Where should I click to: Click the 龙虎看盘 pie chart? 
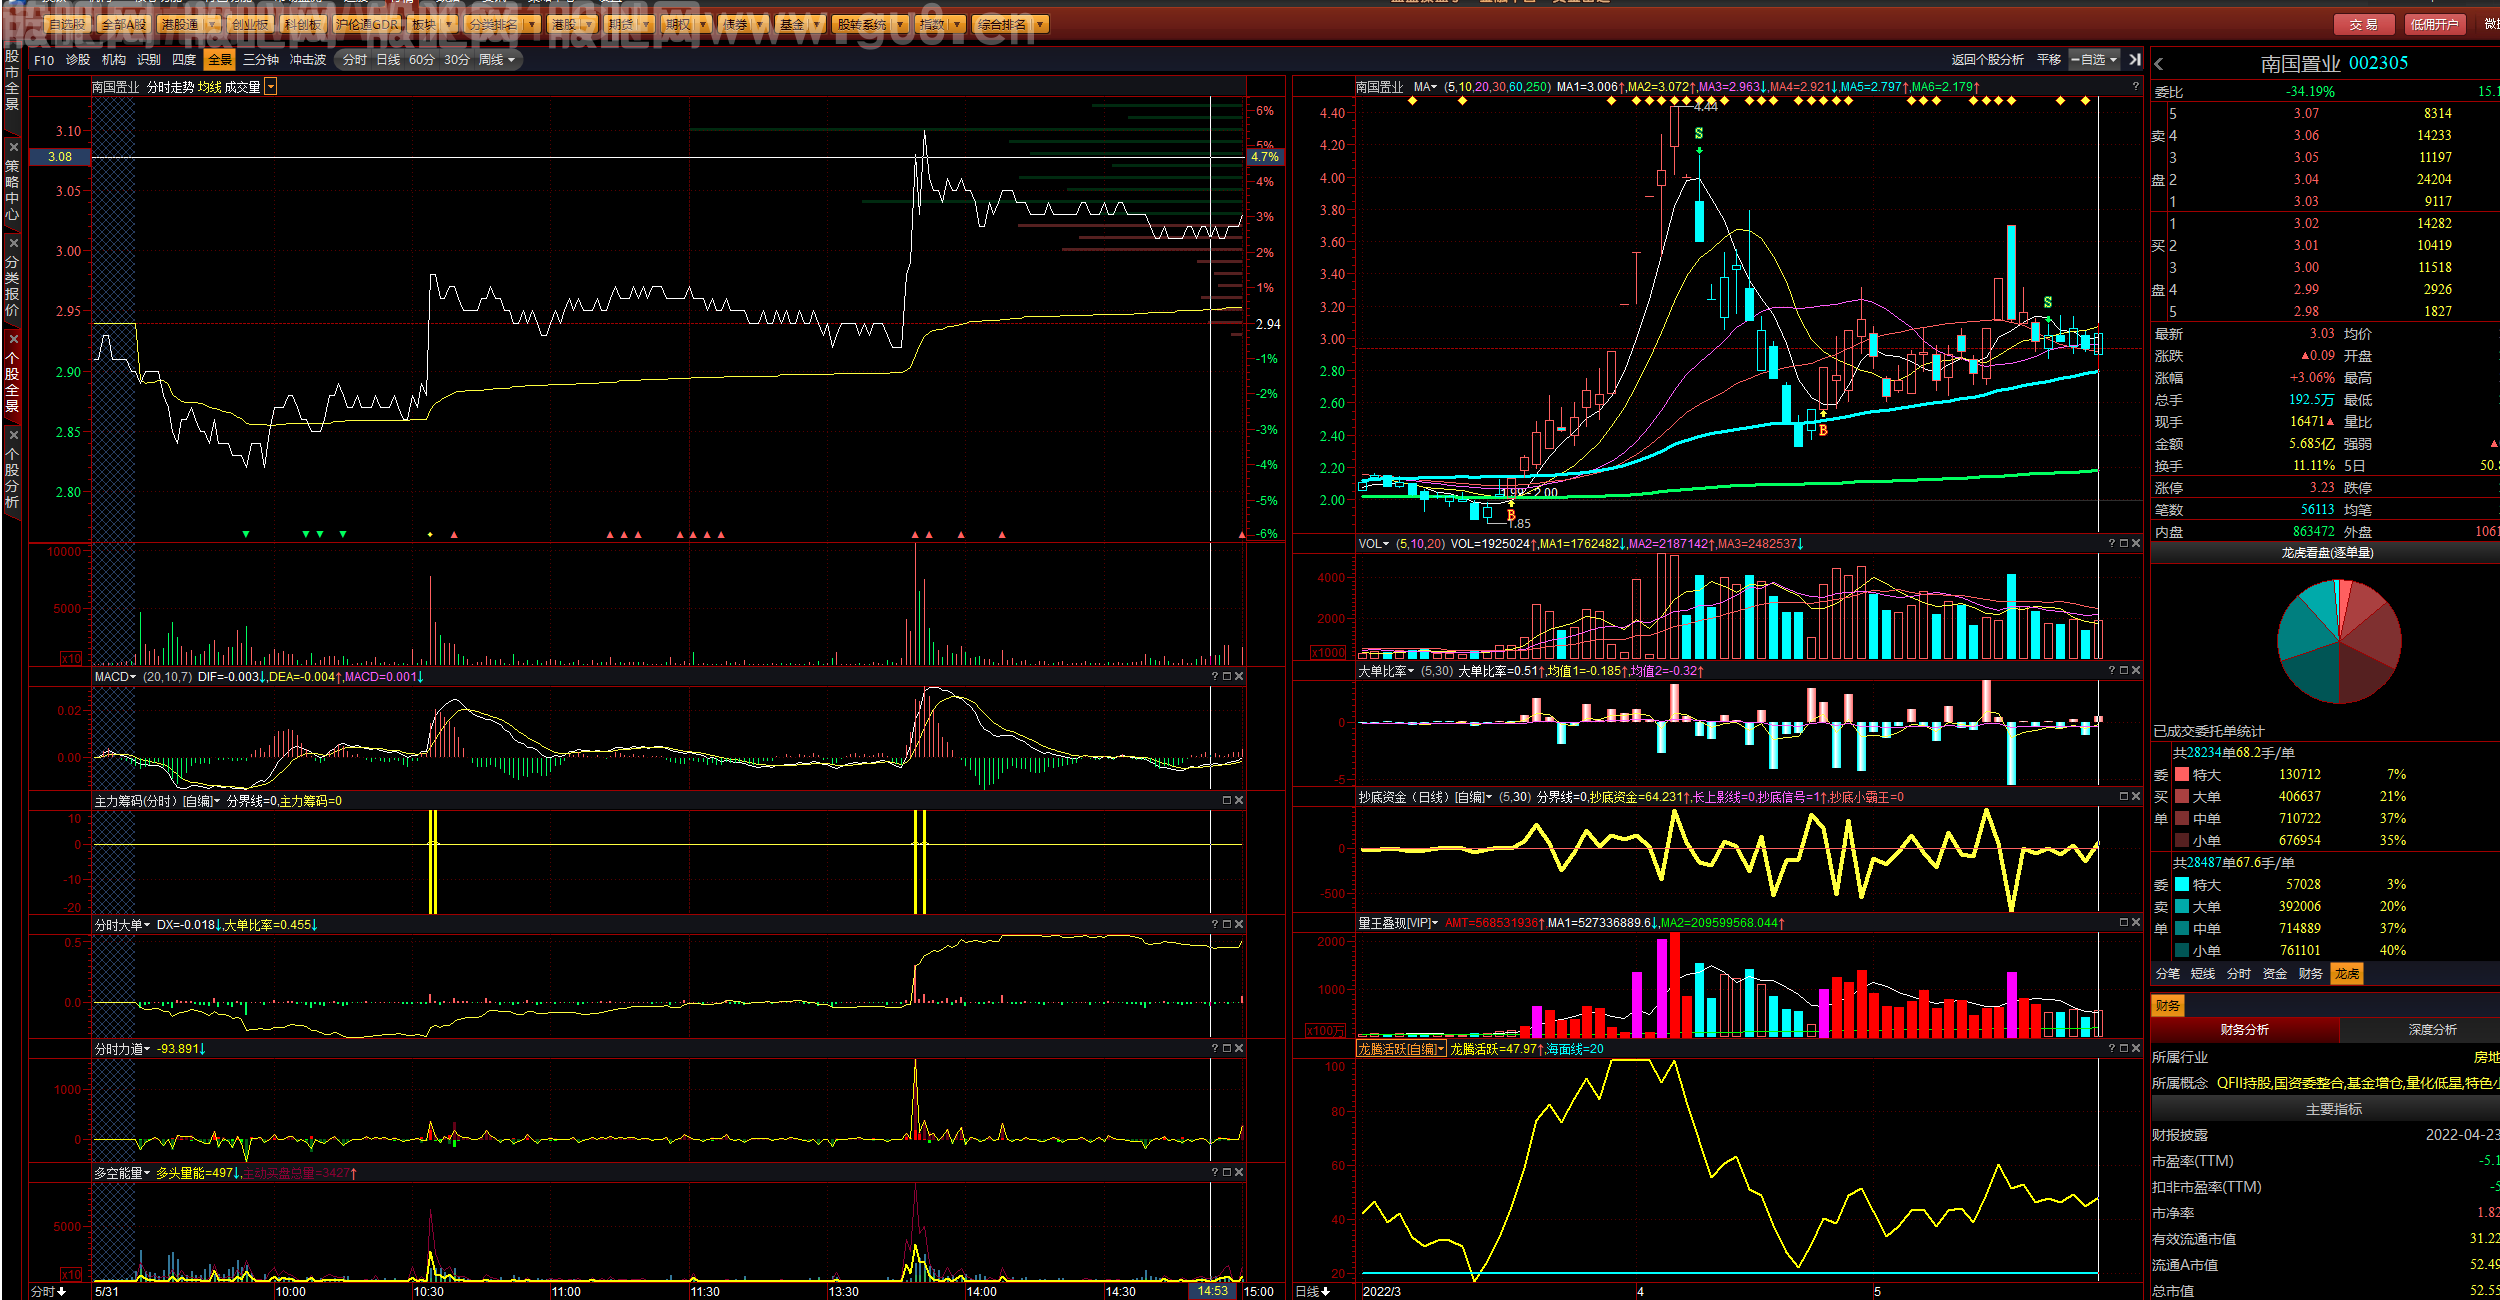(2339, 641)
